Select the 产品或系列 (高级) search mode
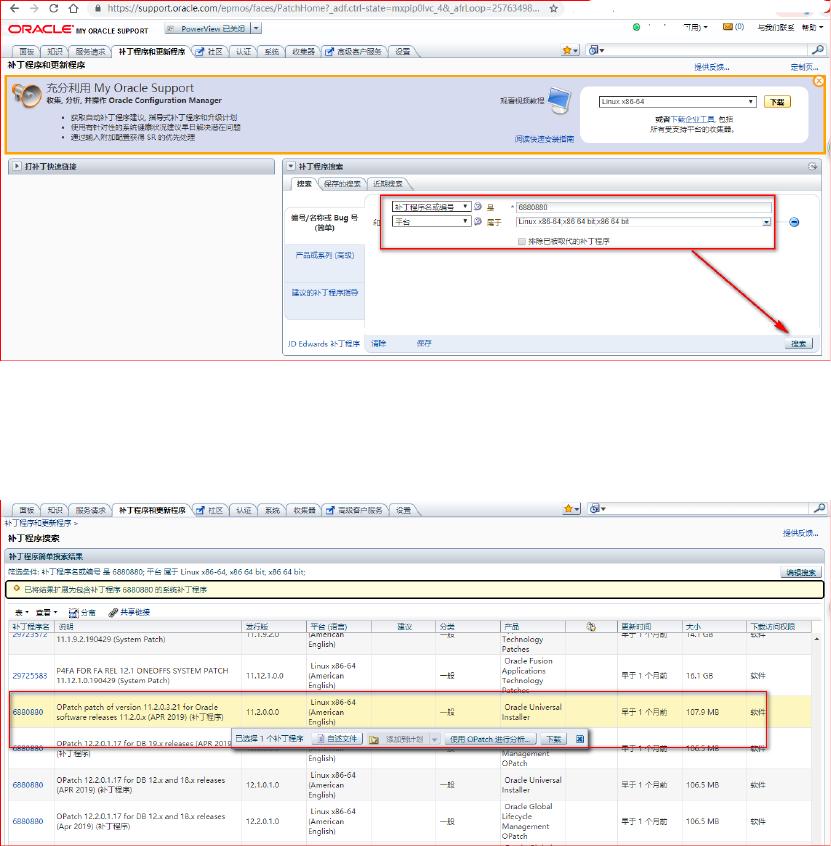The image size is (831, 846). 325,255
